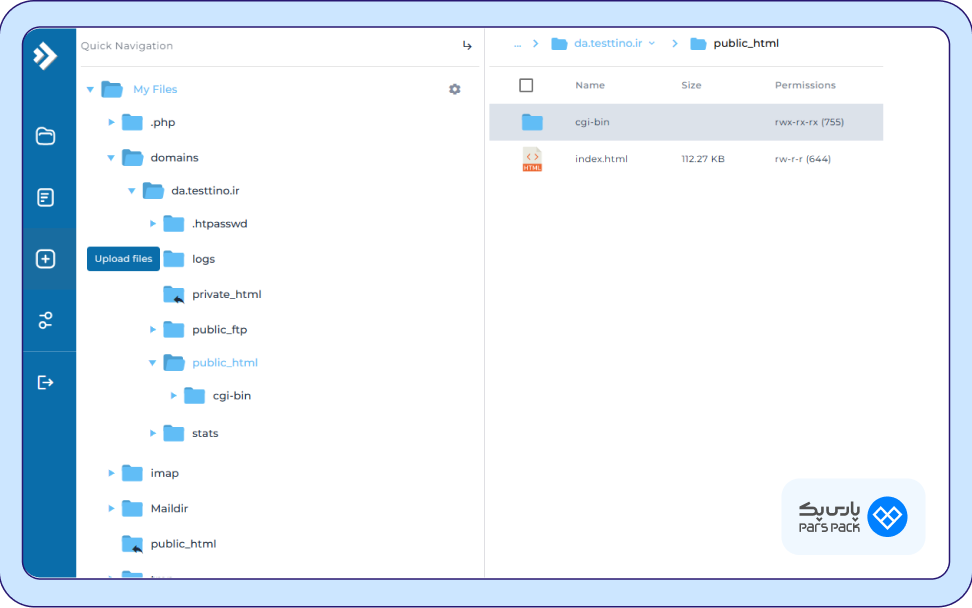Collapse the My Files tree
The image size is (972, 608).
(91, 89)
